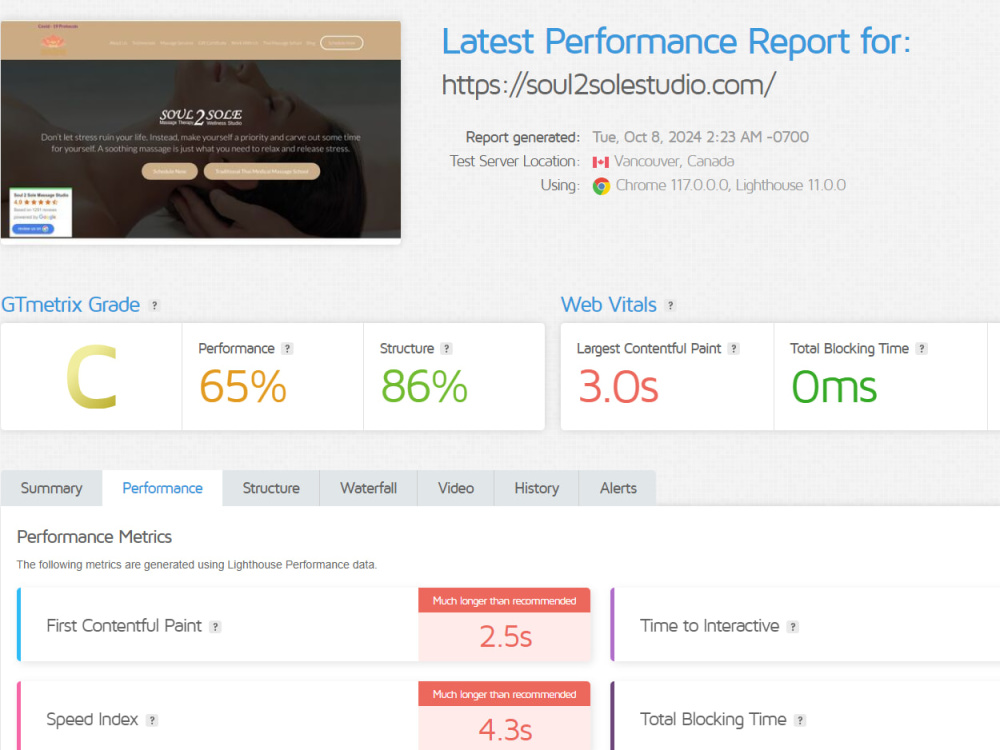Screen dimensions: 1000x750
Task: Open the soul2solestudio.com URL link
Action: click(x=608, y=85)
